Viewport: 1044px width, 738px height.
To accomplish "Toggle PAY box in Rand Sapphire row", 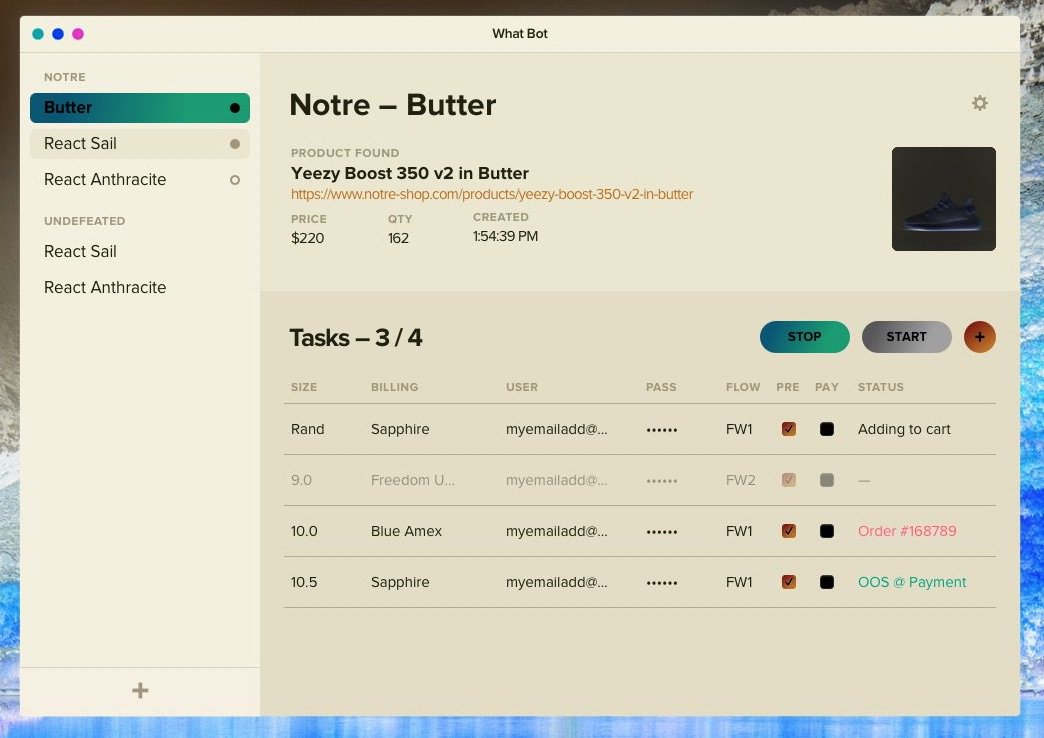I will pos(827,429).
